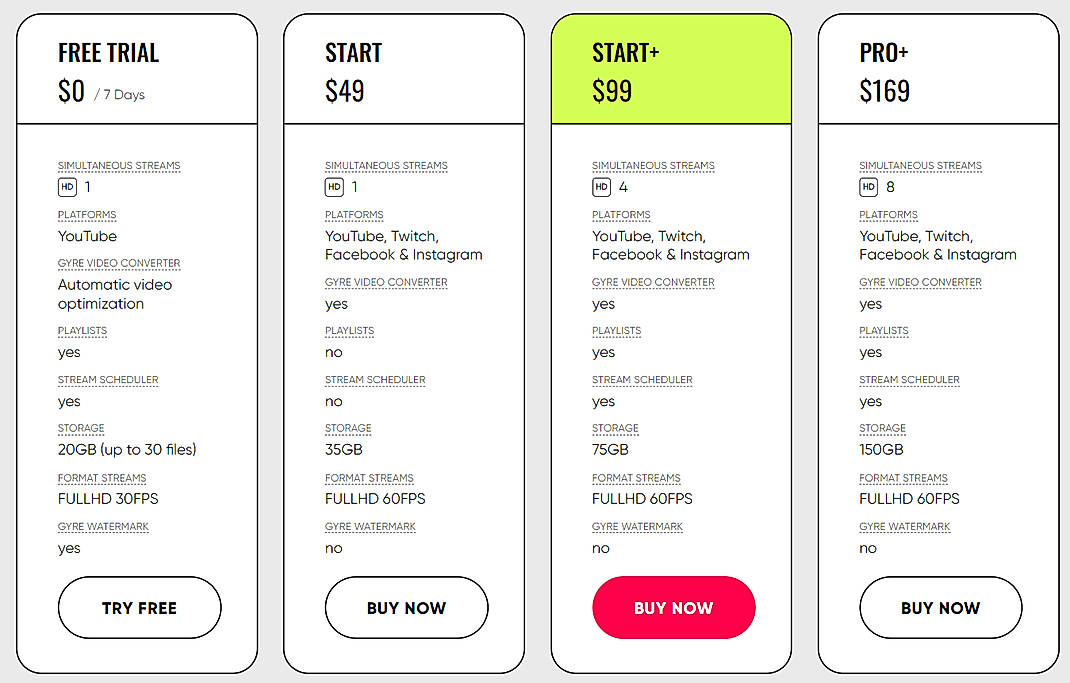Click STREAM SCHEDULER in the Free Trial column
This screenshot has width=1070, height=683.
[x=108, y=379]
